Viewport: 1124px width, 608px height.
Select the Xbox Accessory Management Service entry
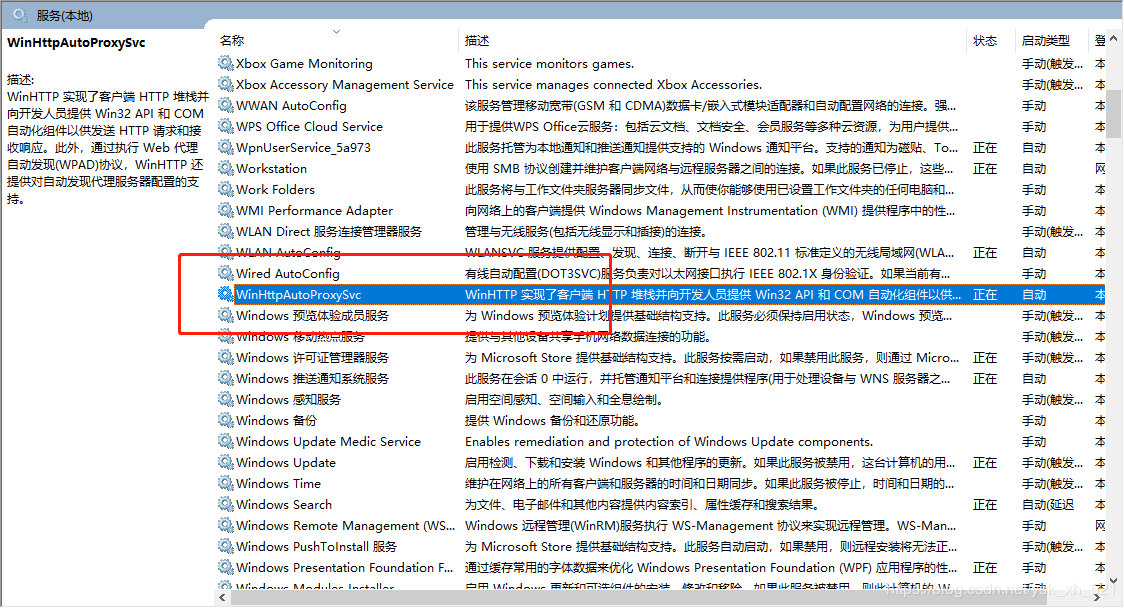345,85
